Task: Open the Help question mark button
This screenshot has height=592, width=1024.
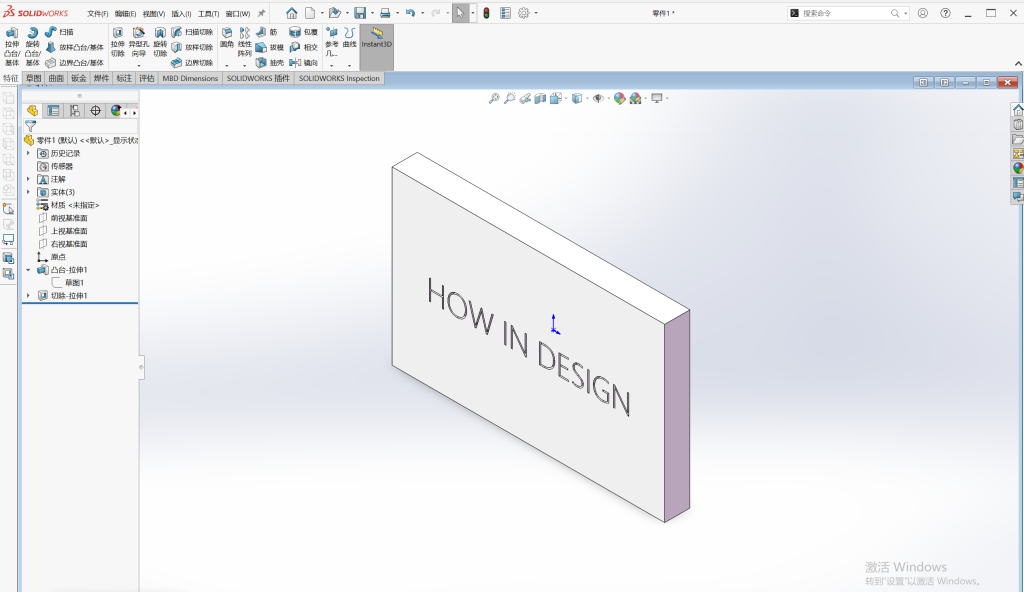Action: pyautogui.click(x=946, y=13)
